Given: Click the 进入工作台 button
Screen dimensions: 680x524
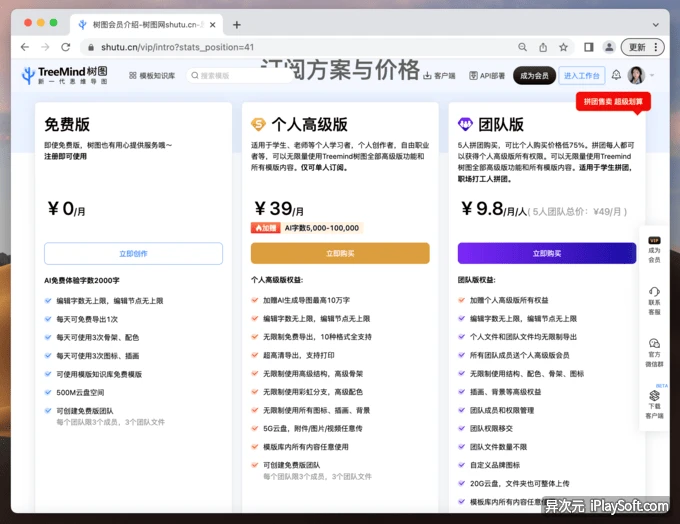Looking at the screenshot, I should (x=582, y=75).
